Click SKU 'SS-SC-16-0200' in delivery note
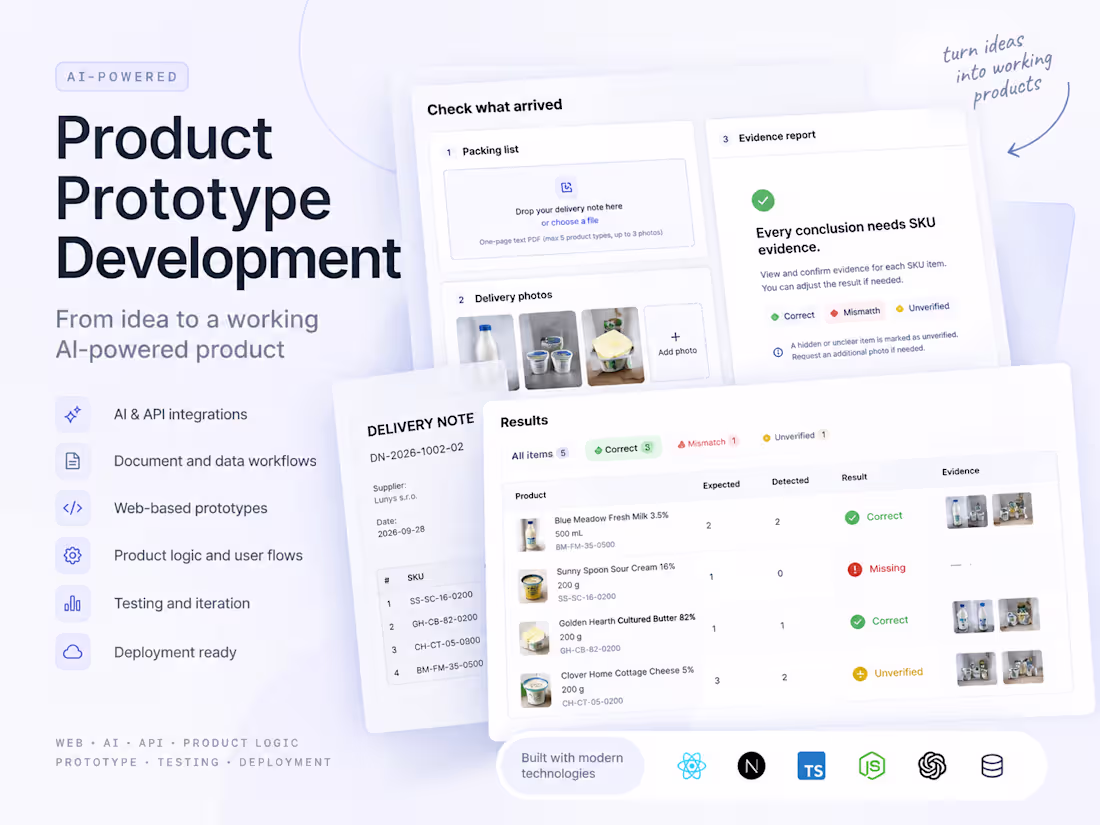The width and height of the screenshot is (1100, 825). coord(441,598)
